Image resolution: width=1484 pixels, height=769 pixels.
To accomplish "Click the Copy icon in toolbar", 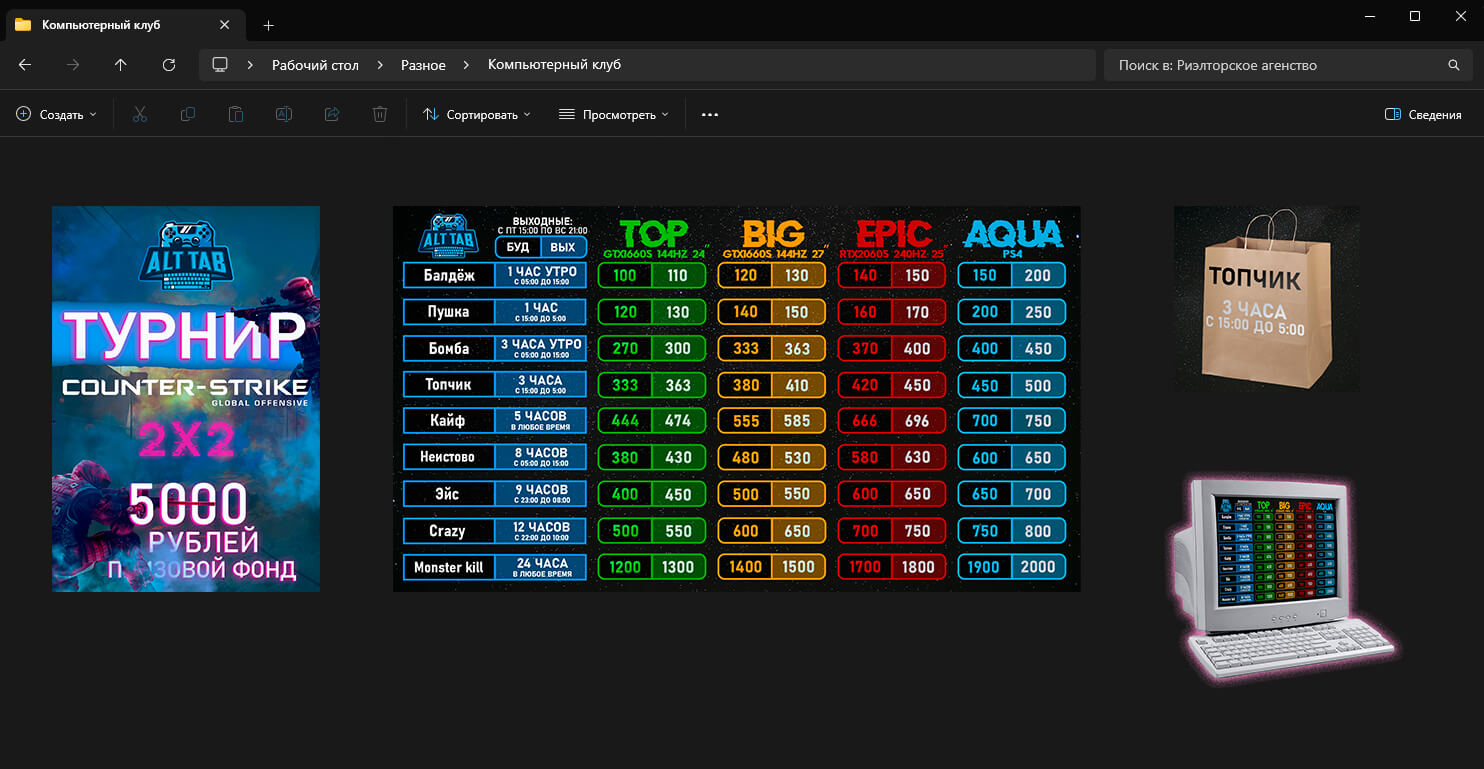I will 188,114.
